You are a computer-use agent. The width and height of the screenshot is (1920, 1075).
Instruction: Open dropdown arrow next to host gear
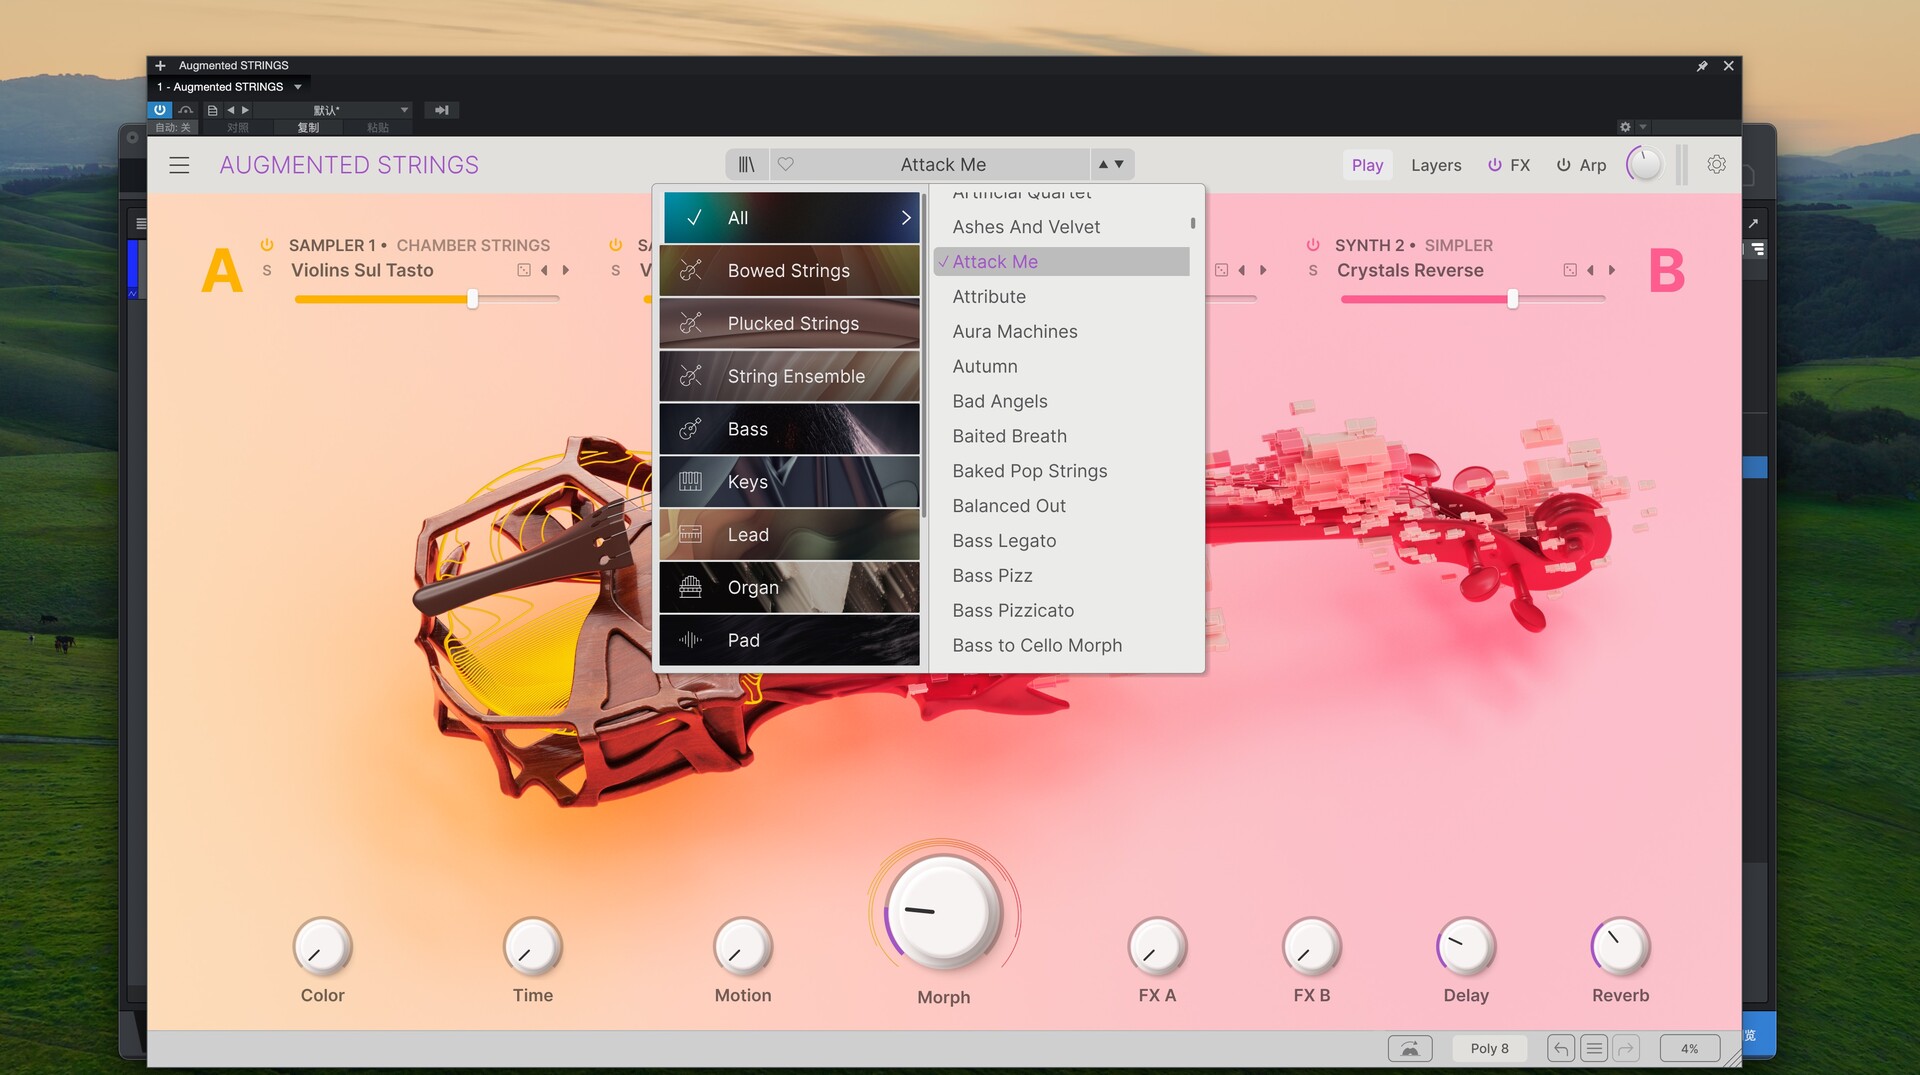click(1643, 127)
